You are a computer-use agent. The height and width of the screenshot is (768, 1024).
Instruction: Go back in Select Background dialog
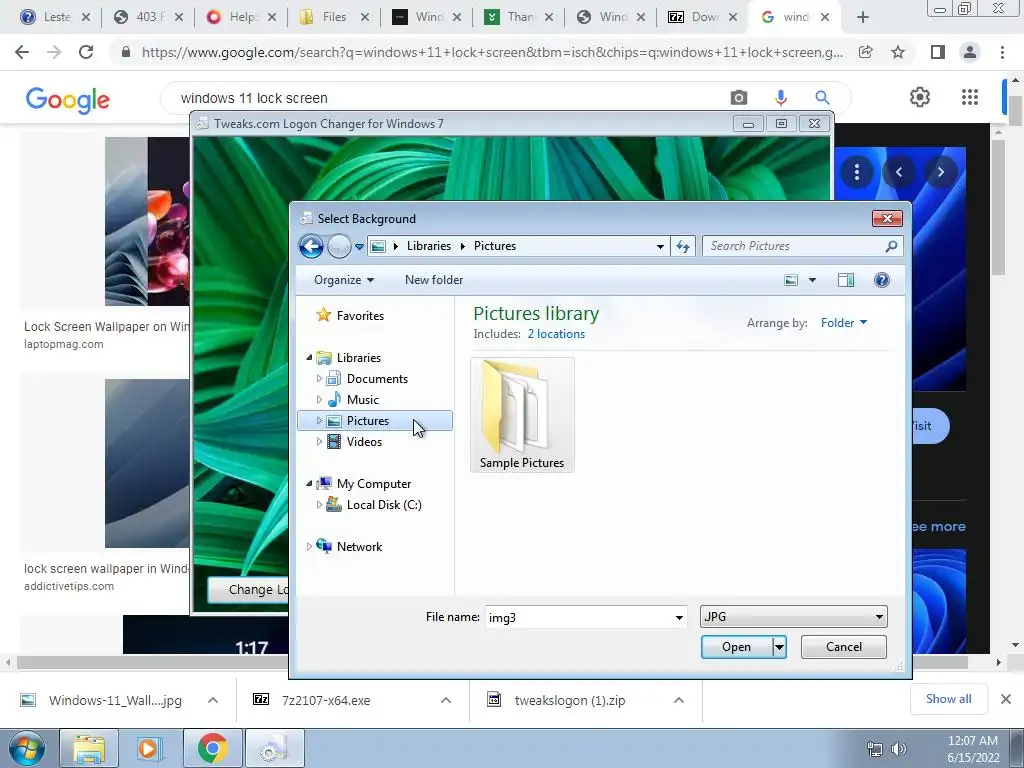tap(312, 246)
